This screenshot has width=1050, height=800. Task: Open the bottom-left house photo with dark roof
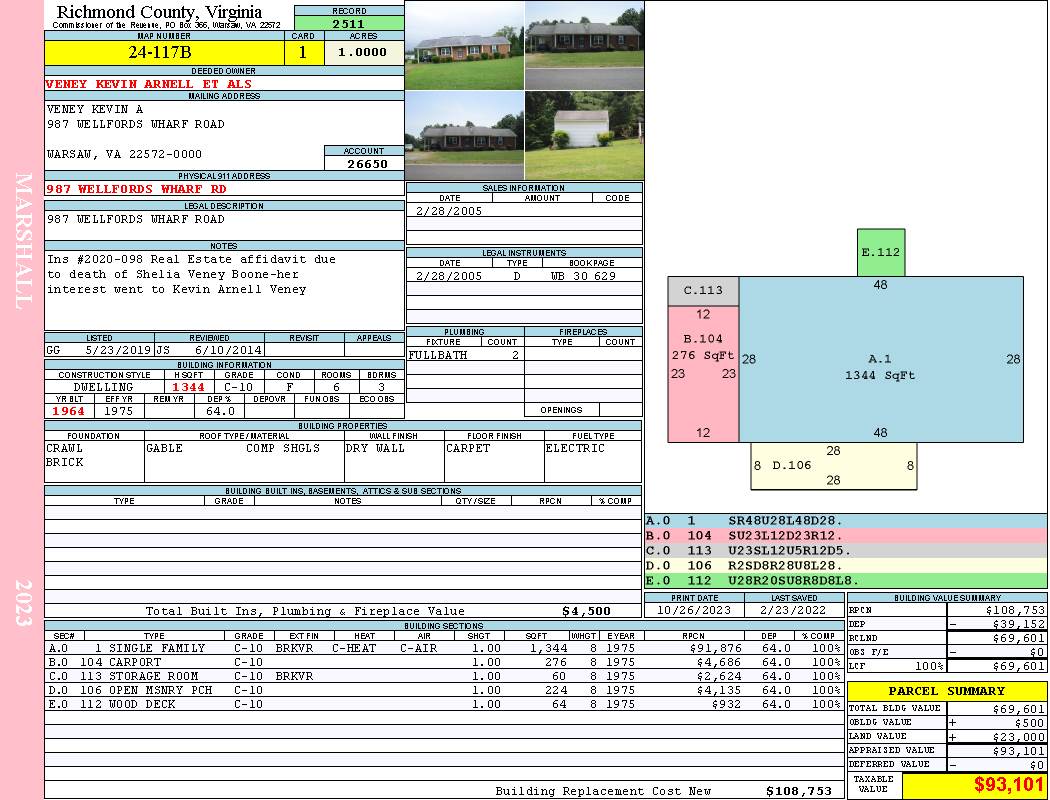[465, 135]
